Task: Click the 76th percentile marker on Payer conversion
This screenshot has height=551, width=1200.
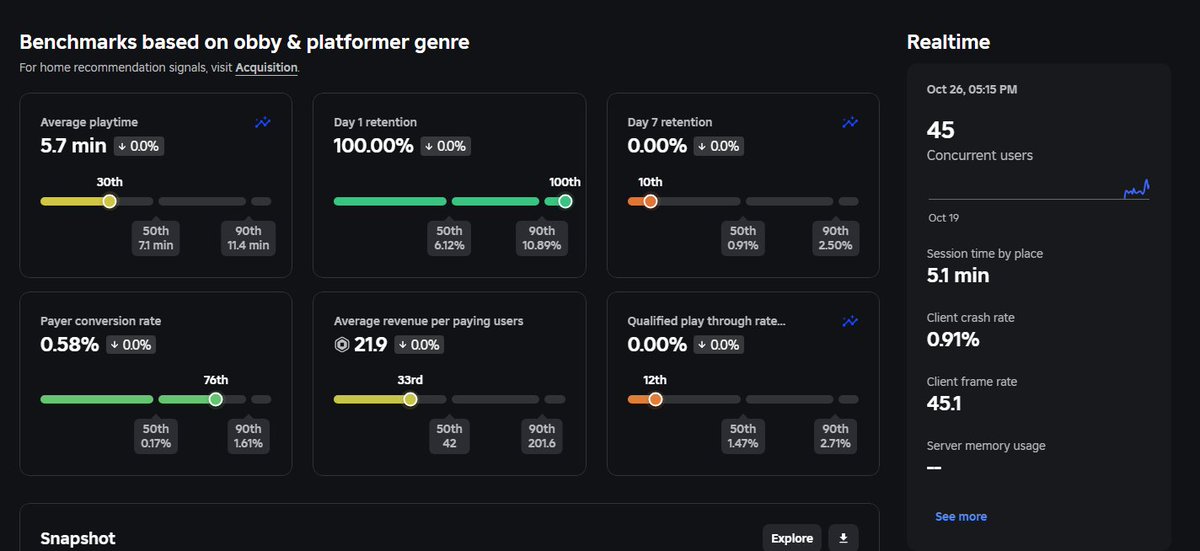Action: [215, 399]
